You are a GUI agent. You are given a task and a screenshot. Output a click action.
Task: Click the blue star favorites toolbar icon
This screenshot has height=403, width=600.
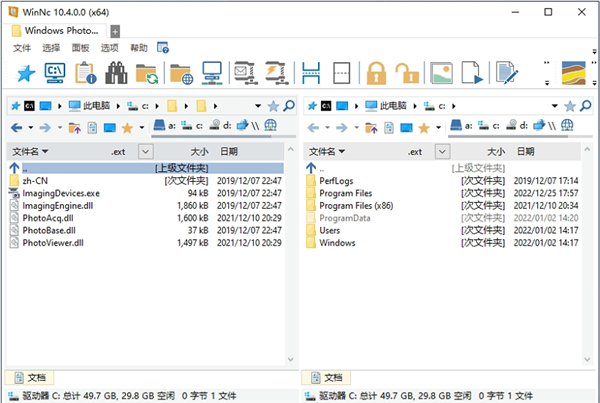pos(25,73)
